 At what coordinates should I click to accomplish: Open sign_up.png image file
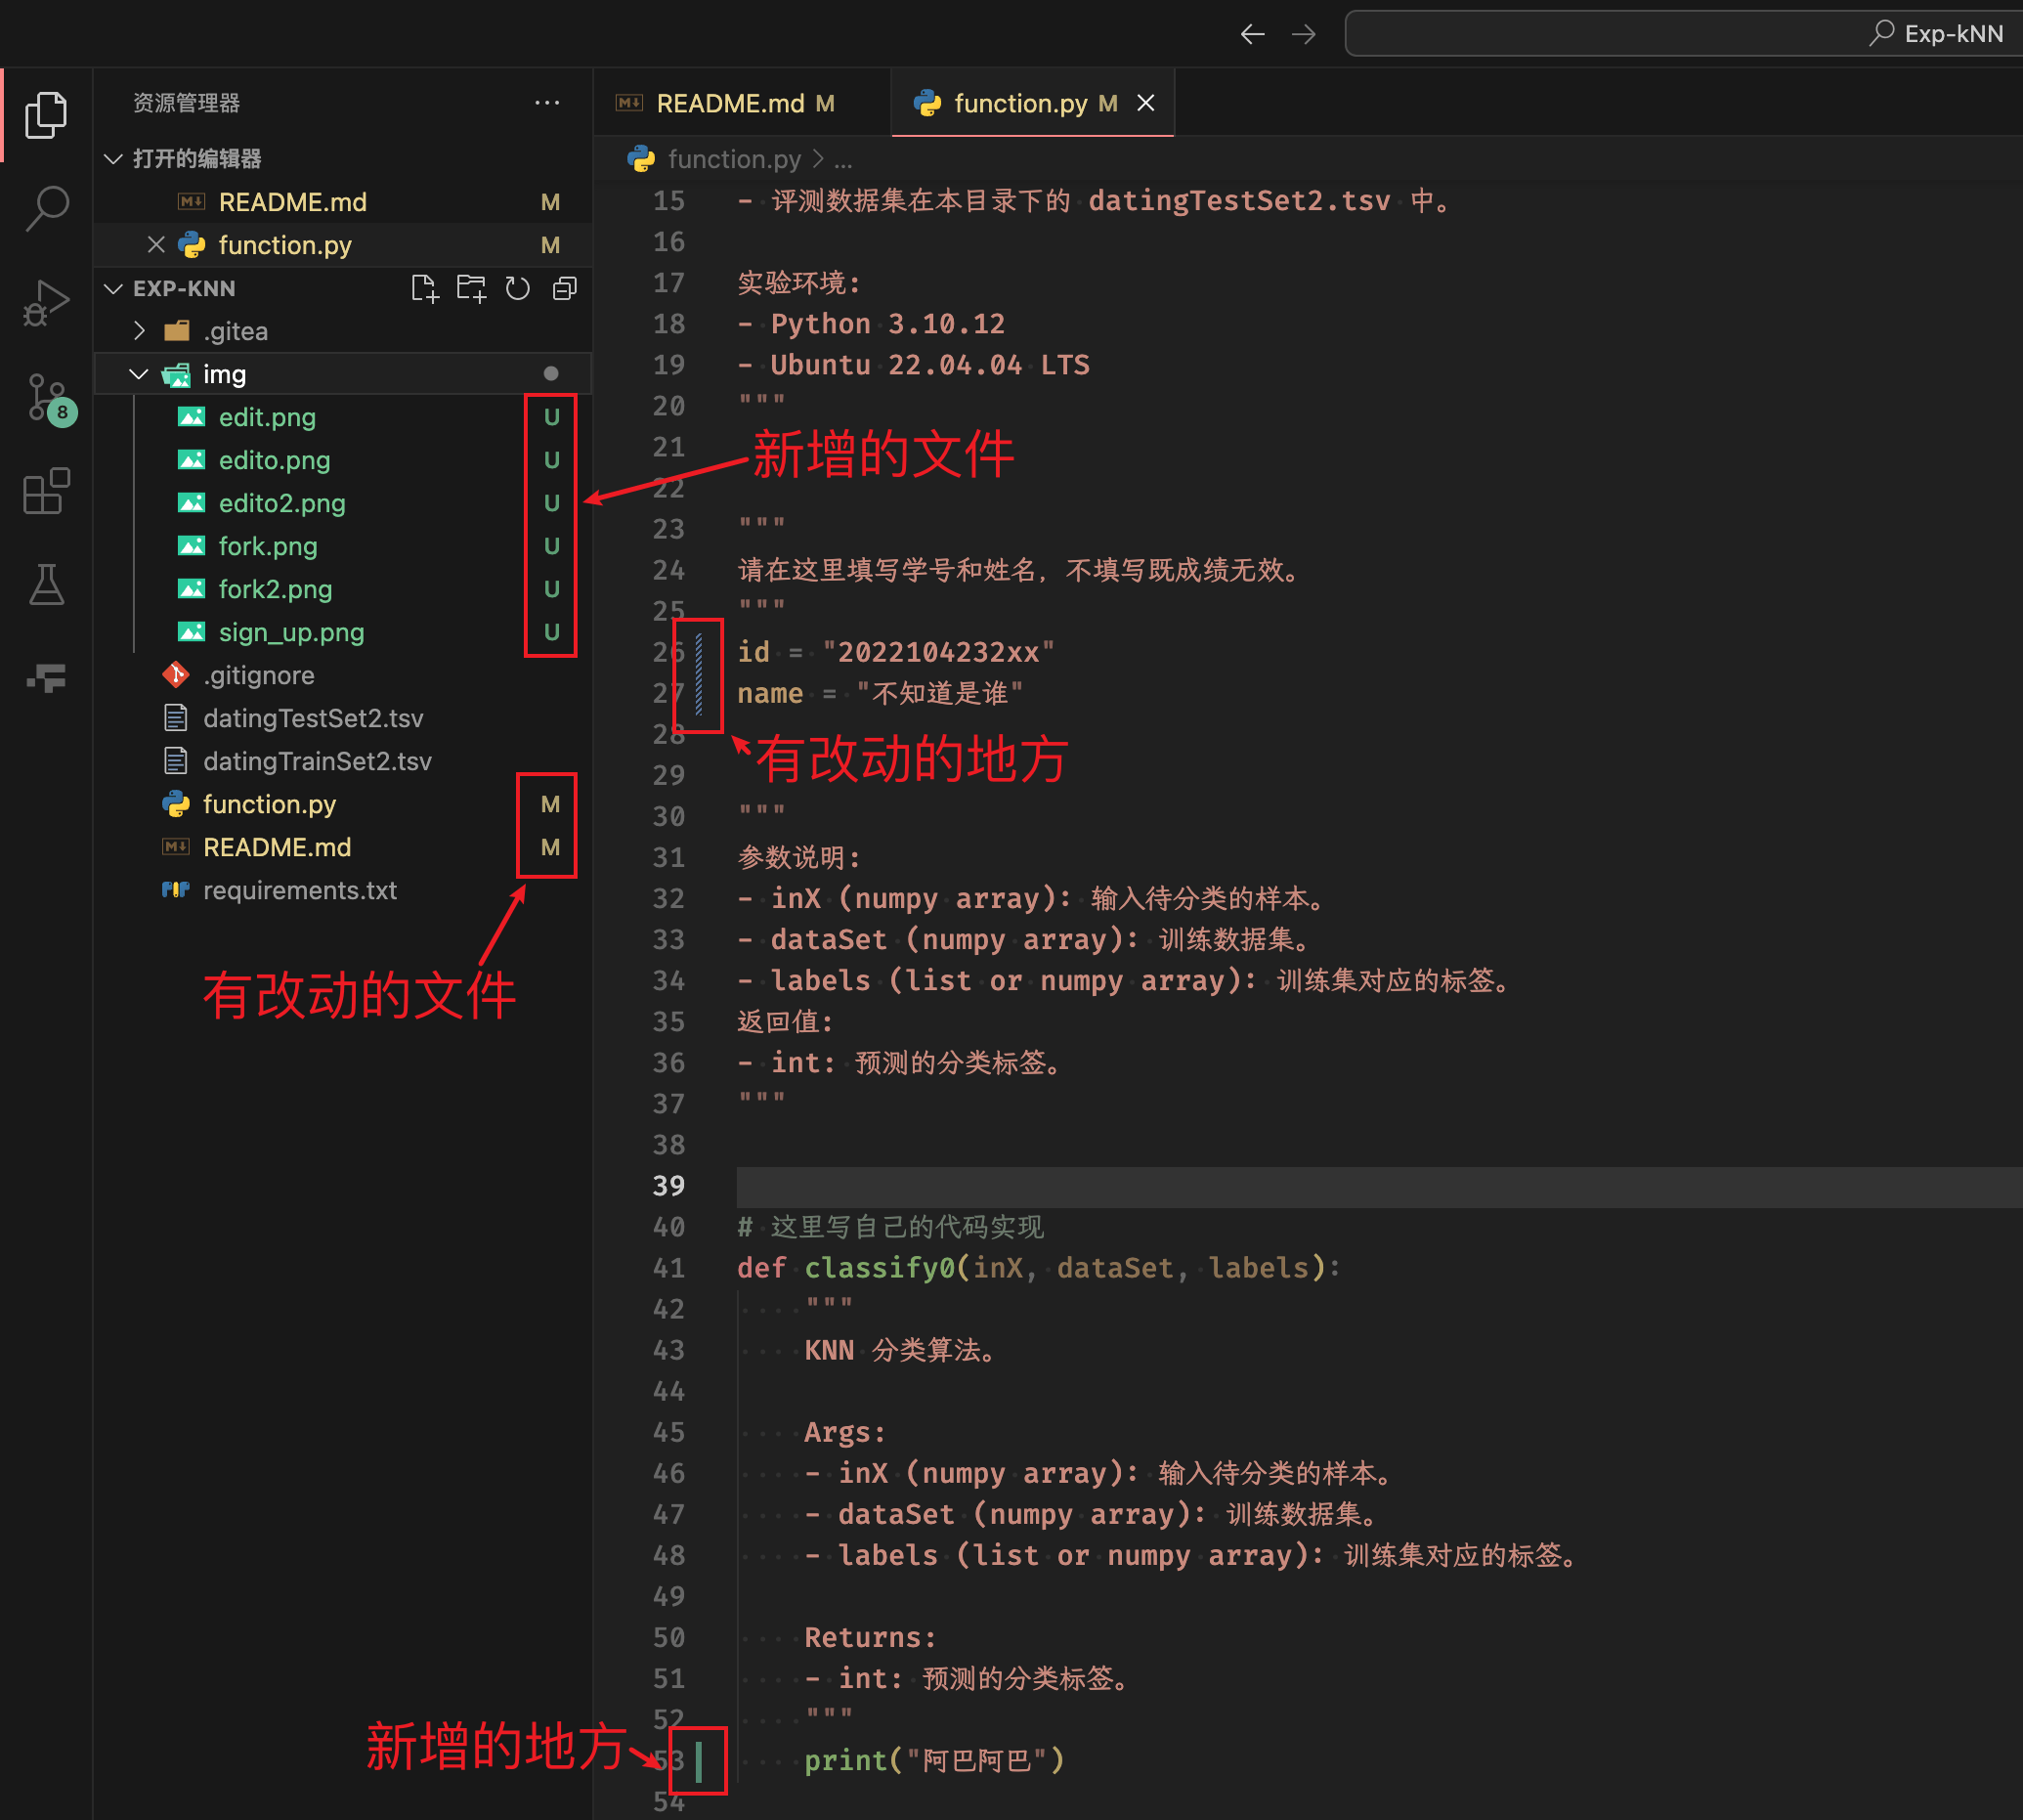click(x=343, y=632)
